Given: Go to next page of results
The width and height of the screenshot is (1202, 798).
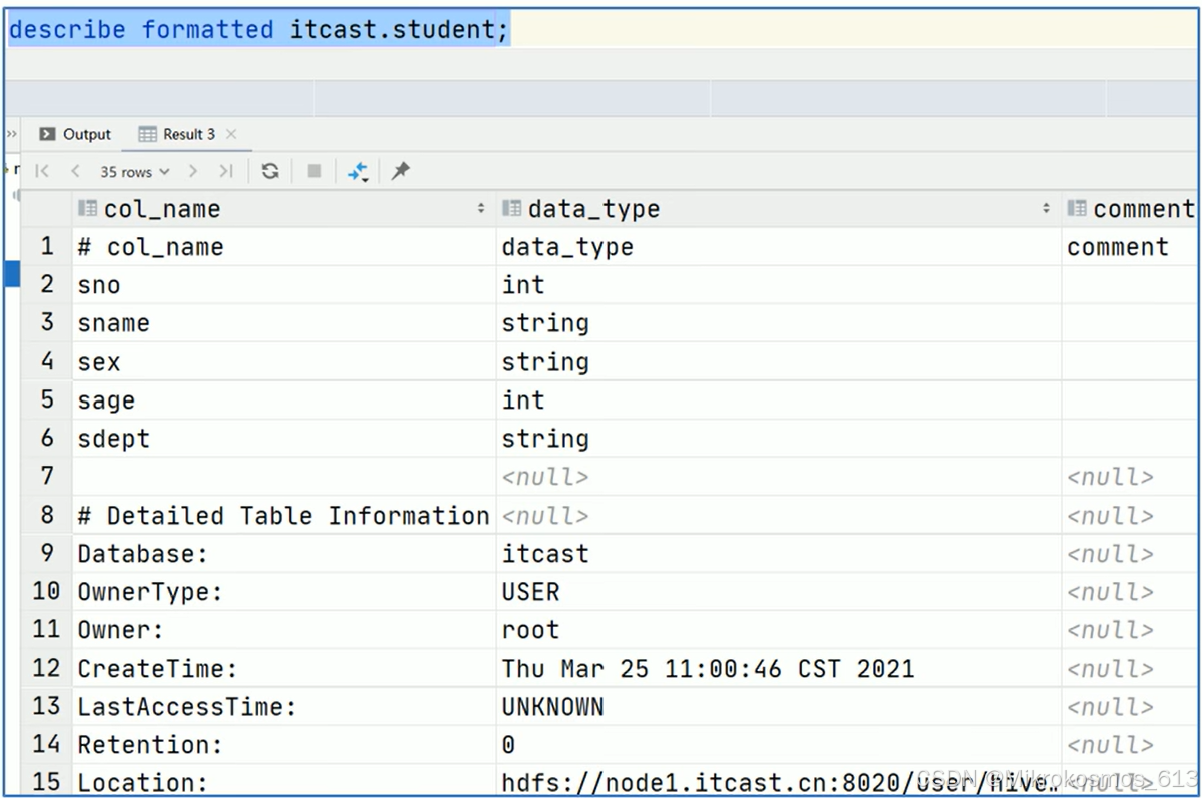Looking at the screenshot, I should pos(193,171).
